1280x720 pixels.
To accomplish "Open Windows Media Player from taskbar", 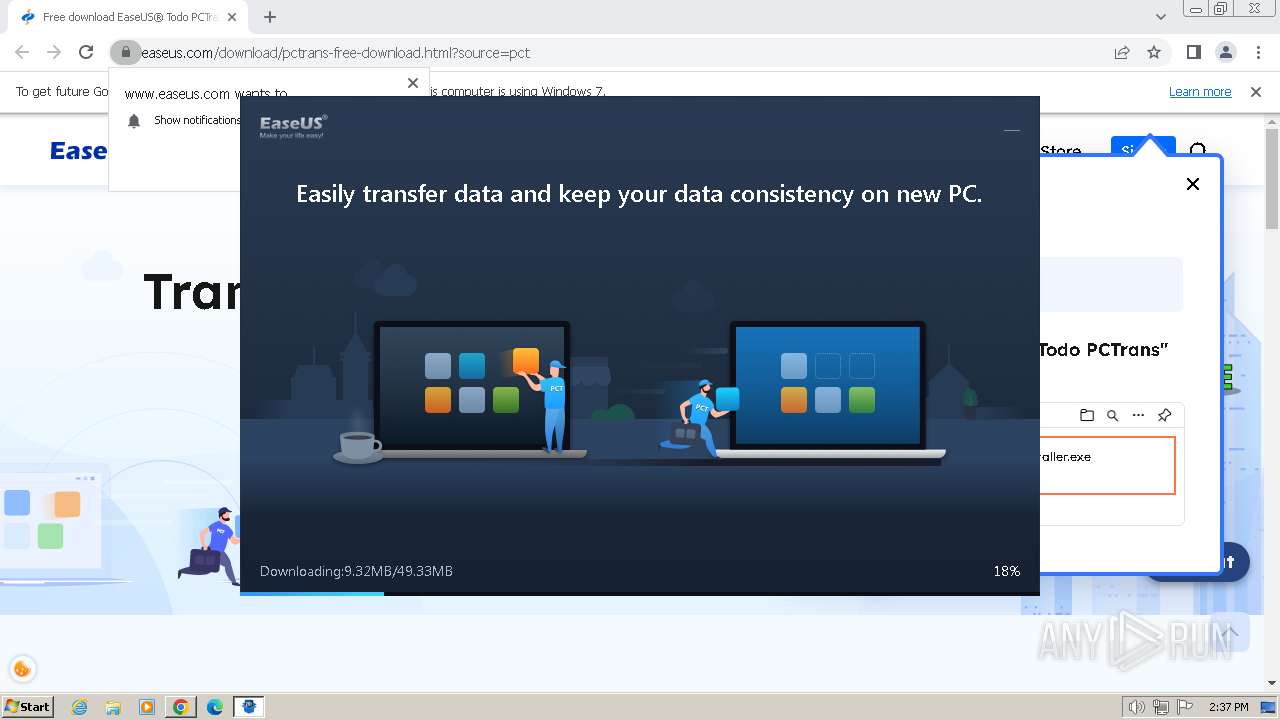I will click(147, 707).
